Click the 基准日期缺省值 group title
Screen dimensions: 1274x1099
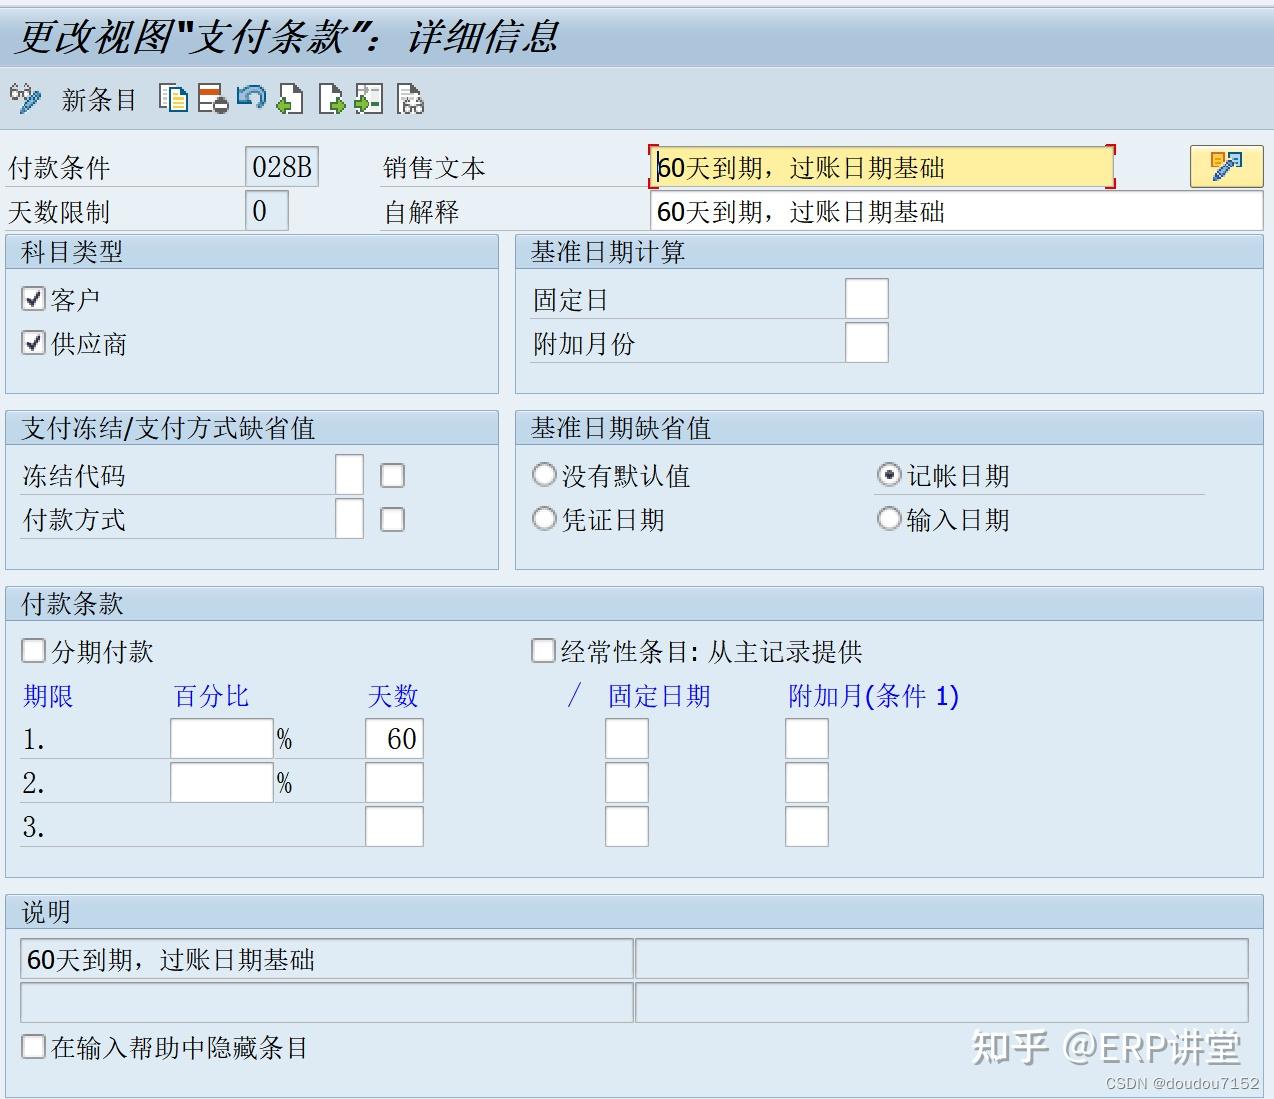(621, 428)
